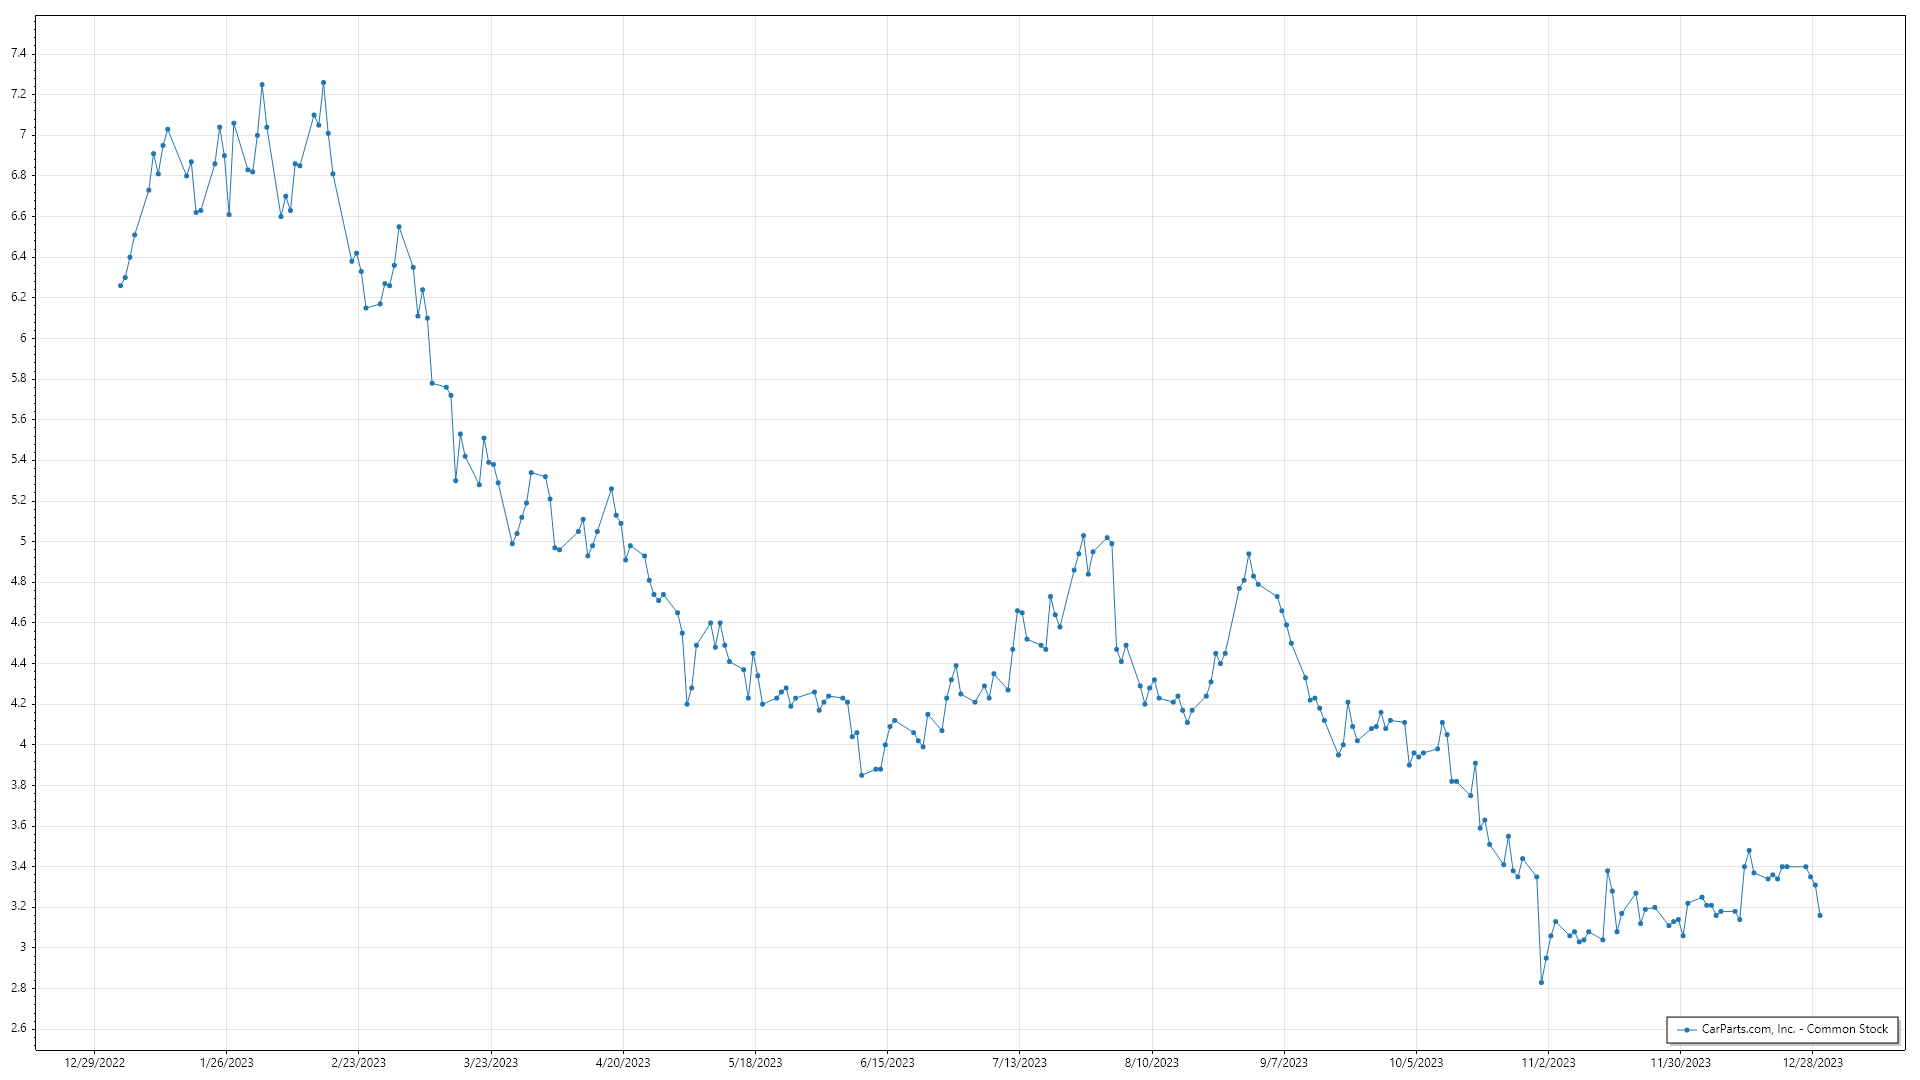Click the 3/23/2023 x-axis date label
1920x1080 pixels.
point(490,1063)
